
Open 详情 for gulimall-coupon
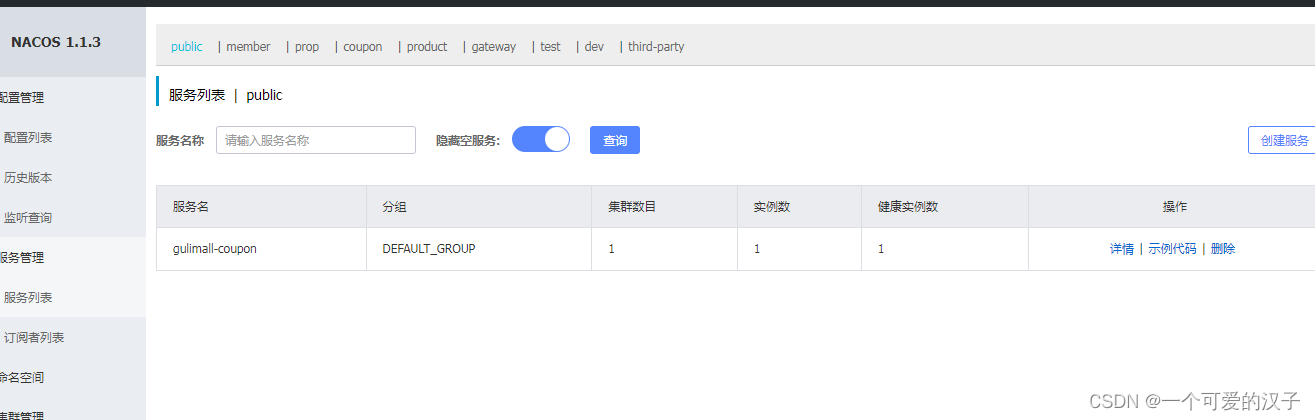(x=1122, y=249)
